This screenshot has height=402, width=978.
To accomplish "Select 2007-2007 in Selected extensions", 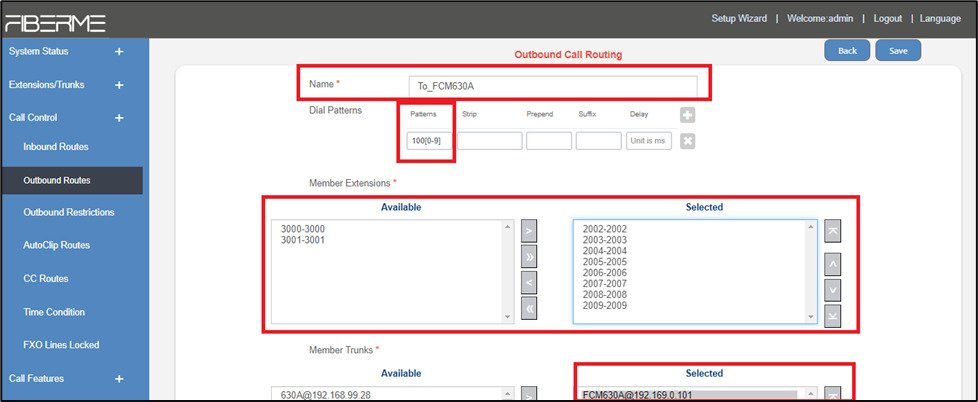I will click(604, 284).
